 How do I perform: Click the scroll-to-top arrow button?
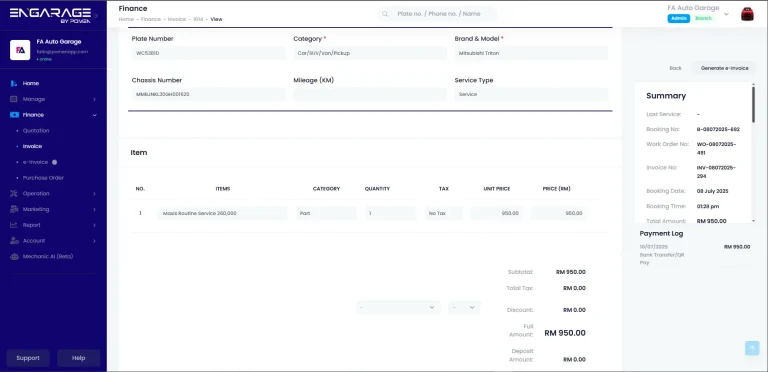coord(752,348)
